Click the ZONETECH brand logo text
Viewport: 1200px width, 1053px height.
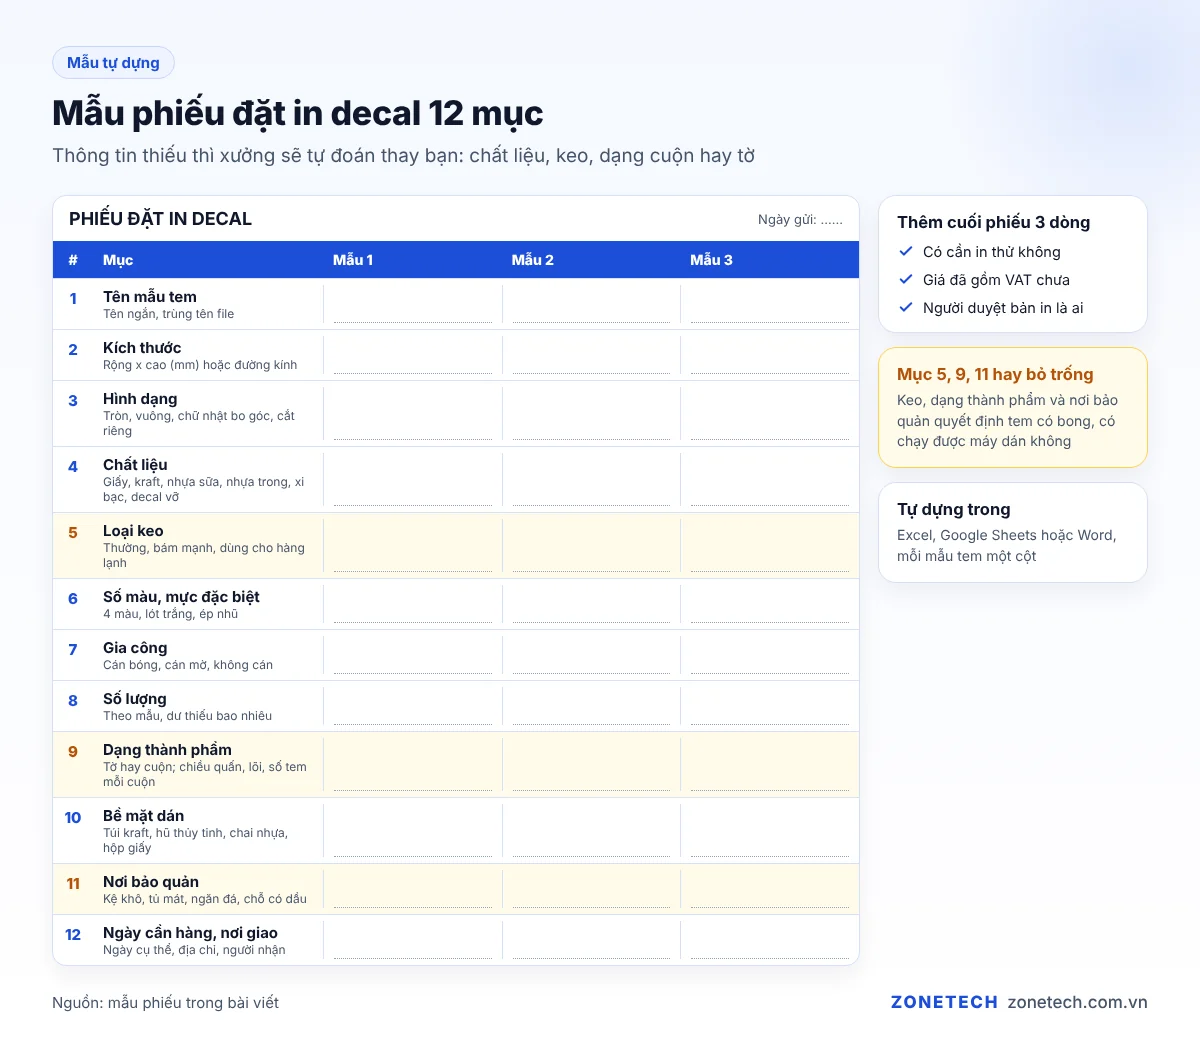pos(944,1002)
